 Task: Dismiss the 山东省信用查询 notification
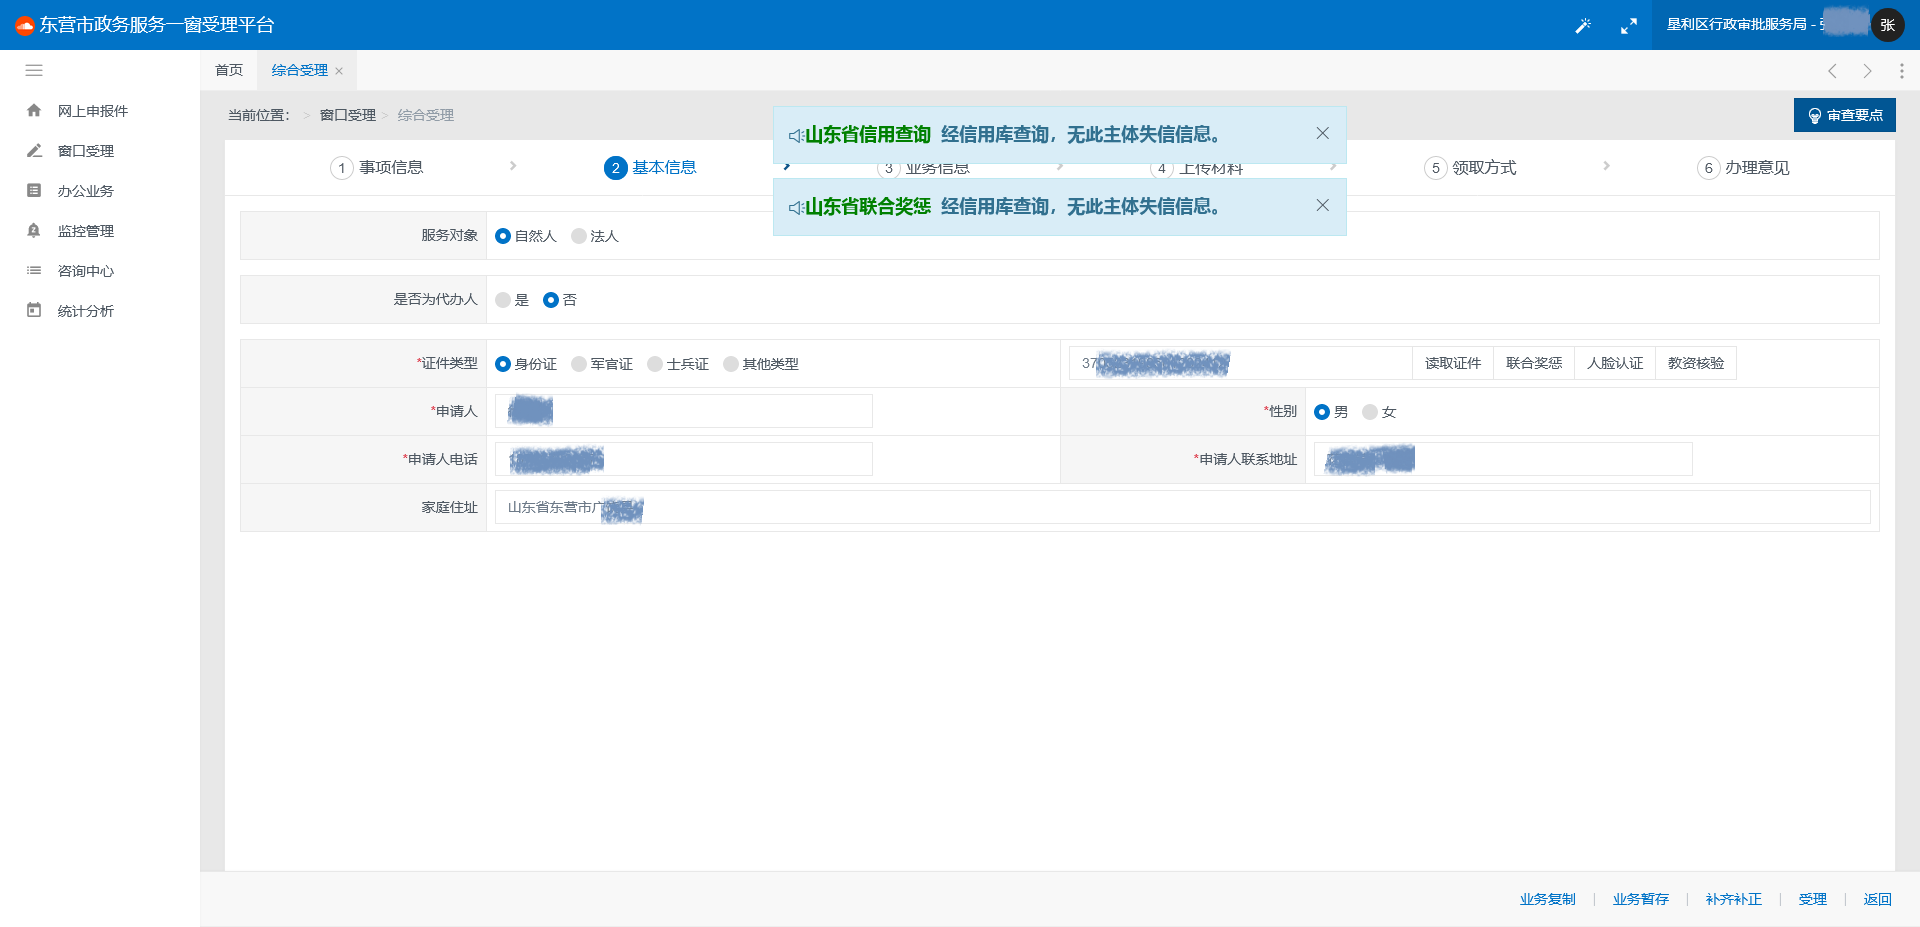(1322, 134)
